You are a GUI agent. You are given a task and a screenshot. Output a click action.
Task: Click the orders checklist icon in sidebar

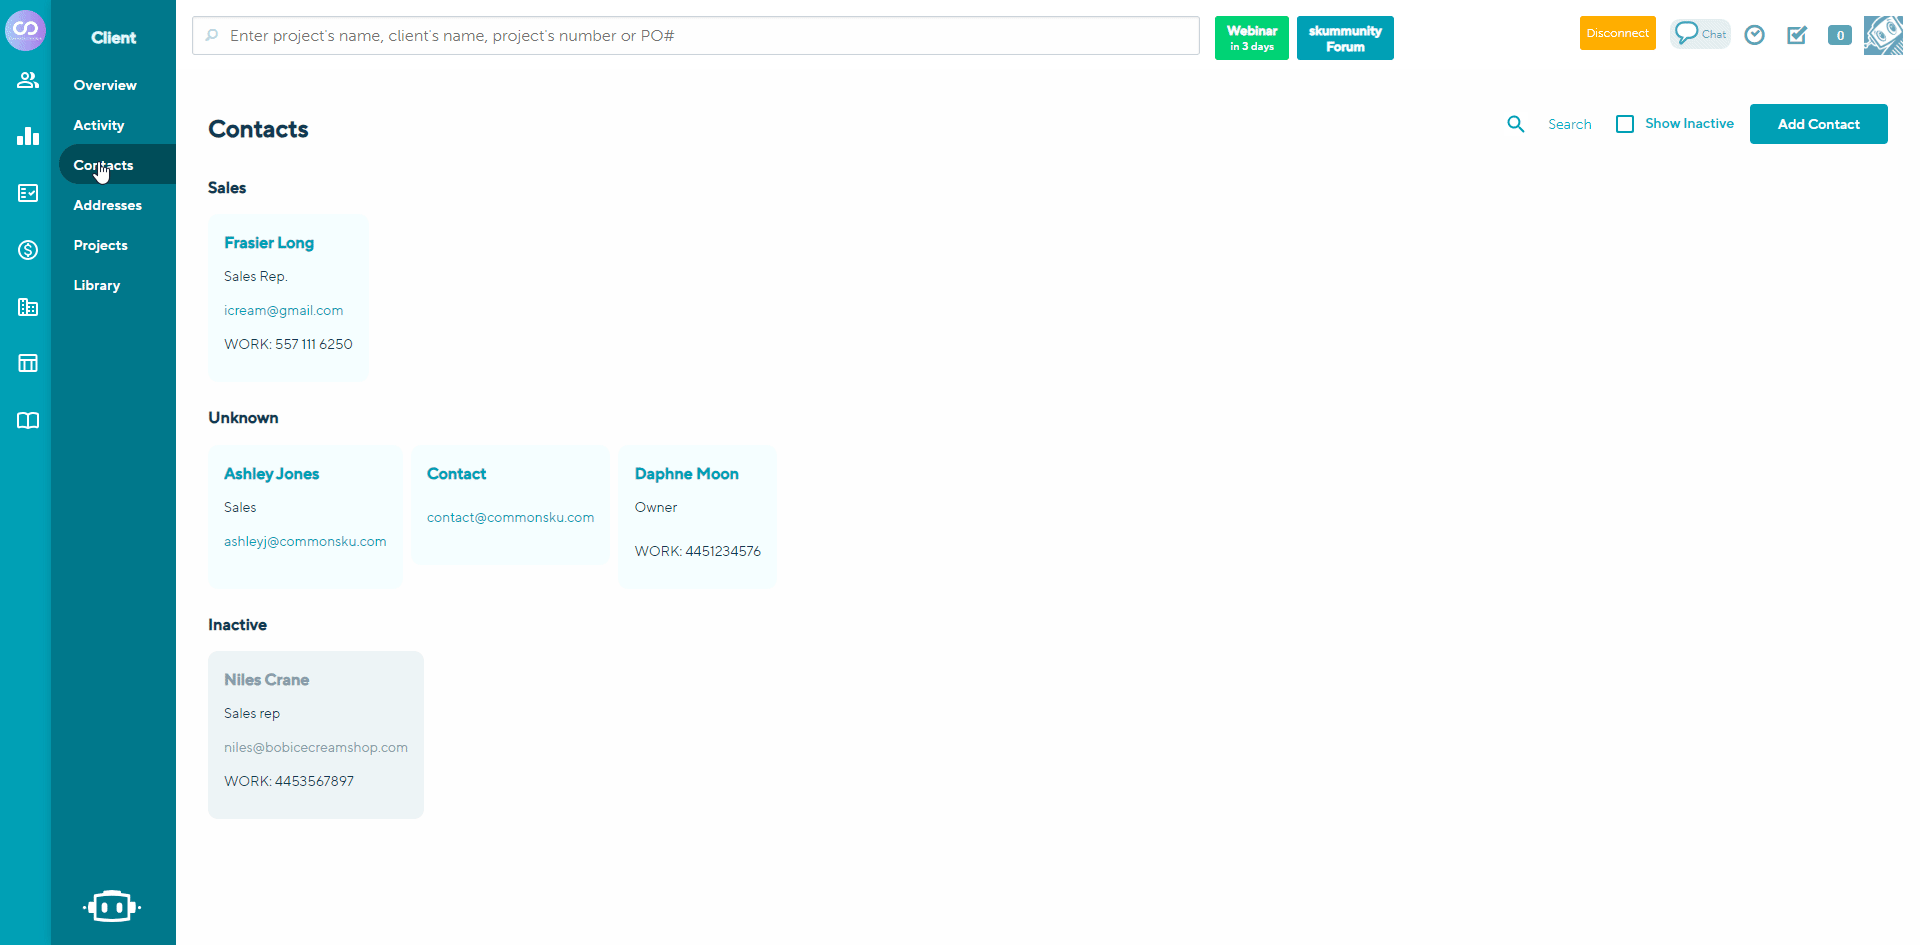click(x=27, y=193)
